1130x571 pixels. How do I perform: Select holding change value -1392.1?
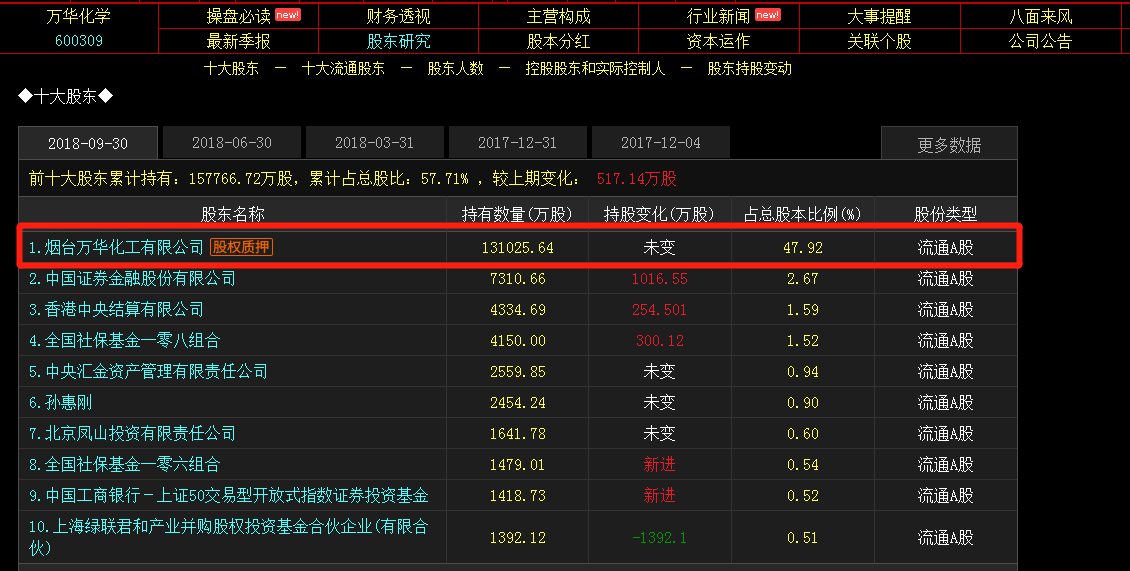click(x=659, y=538)
